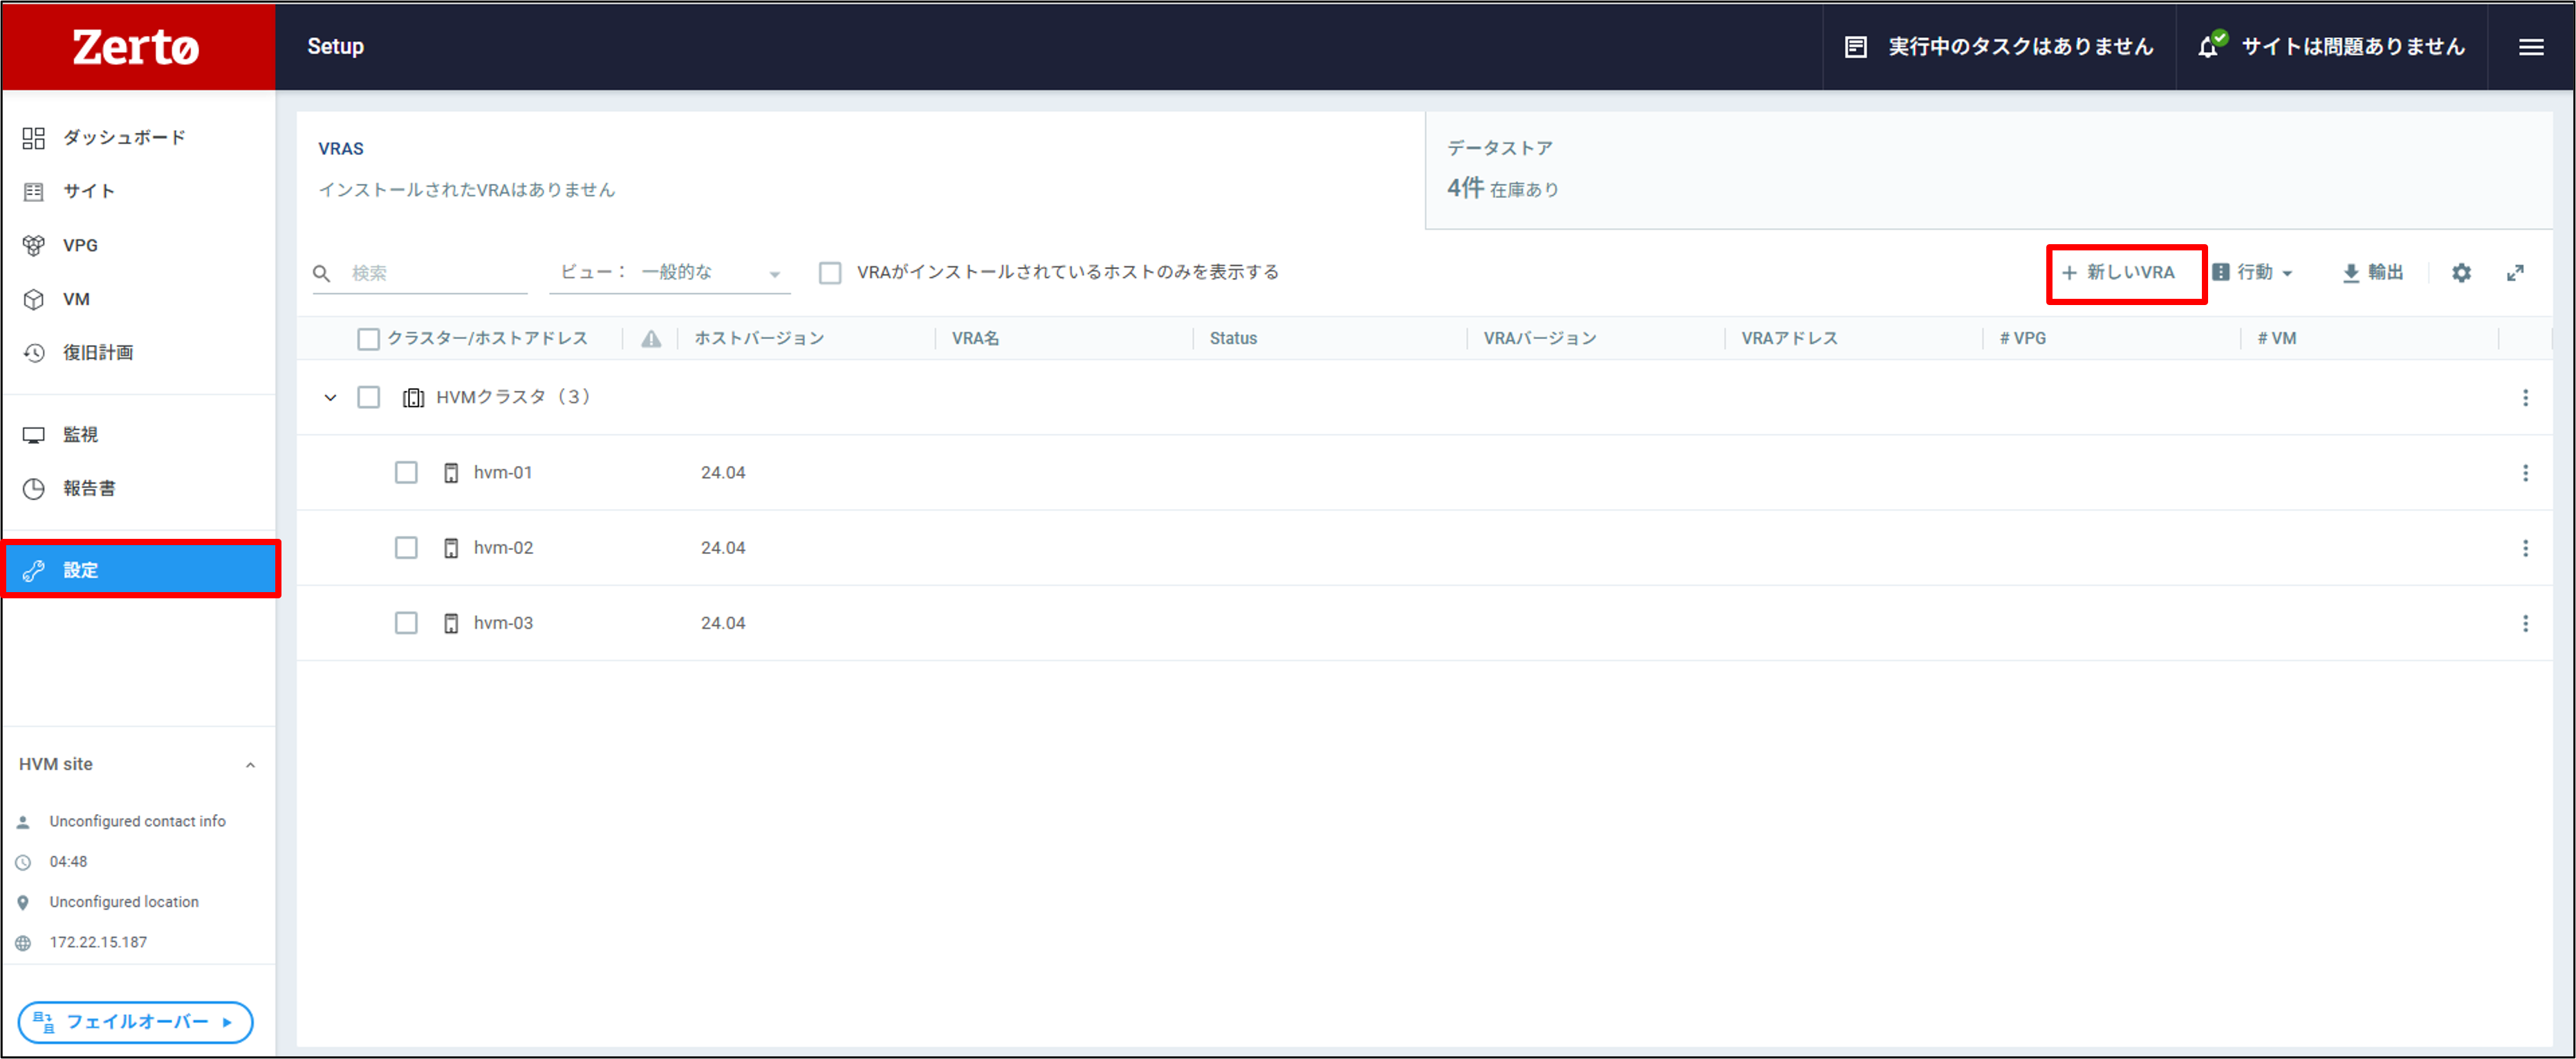Select the データストア summary tab
Viewport: 2576px width, 1059px height.
click(1988, 170)
